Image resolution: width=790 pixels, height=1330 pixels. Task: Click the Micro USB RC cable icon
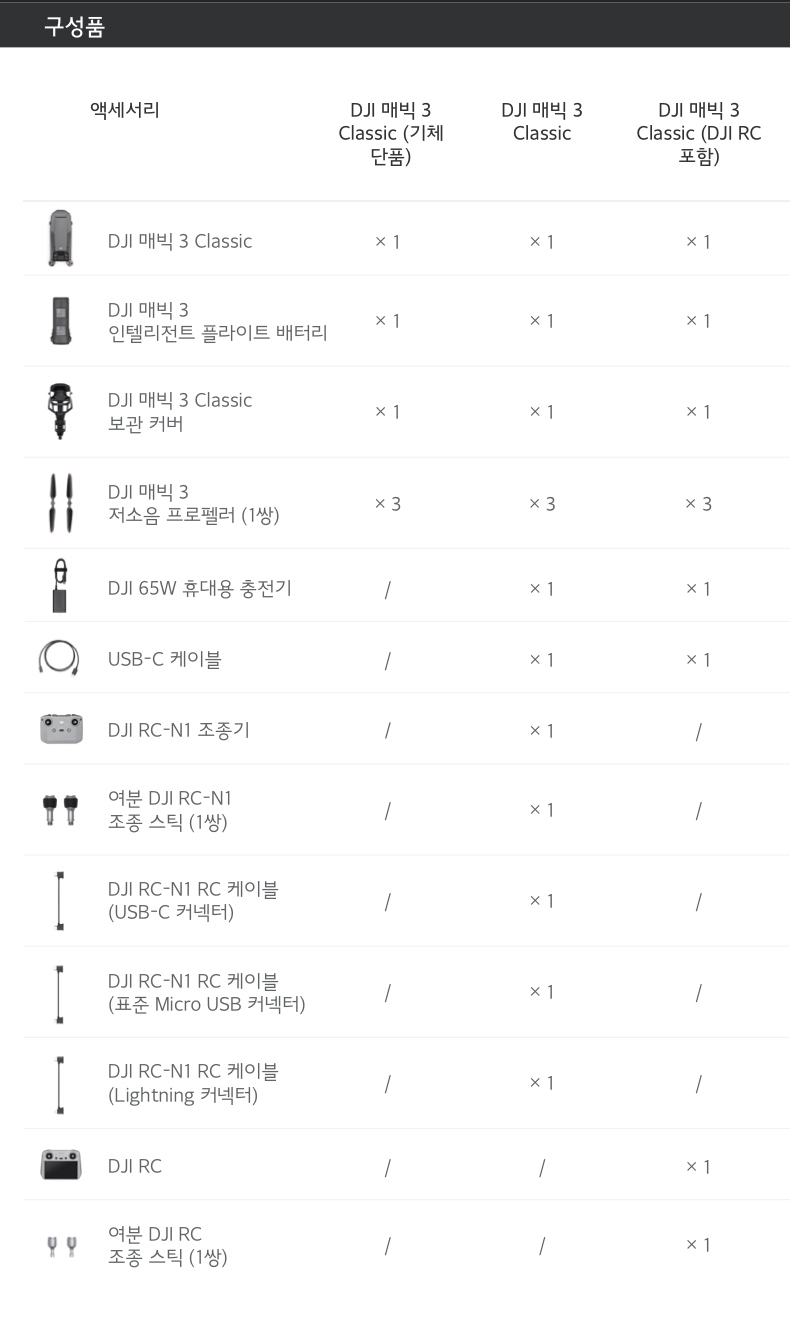[x=60, y=992]
